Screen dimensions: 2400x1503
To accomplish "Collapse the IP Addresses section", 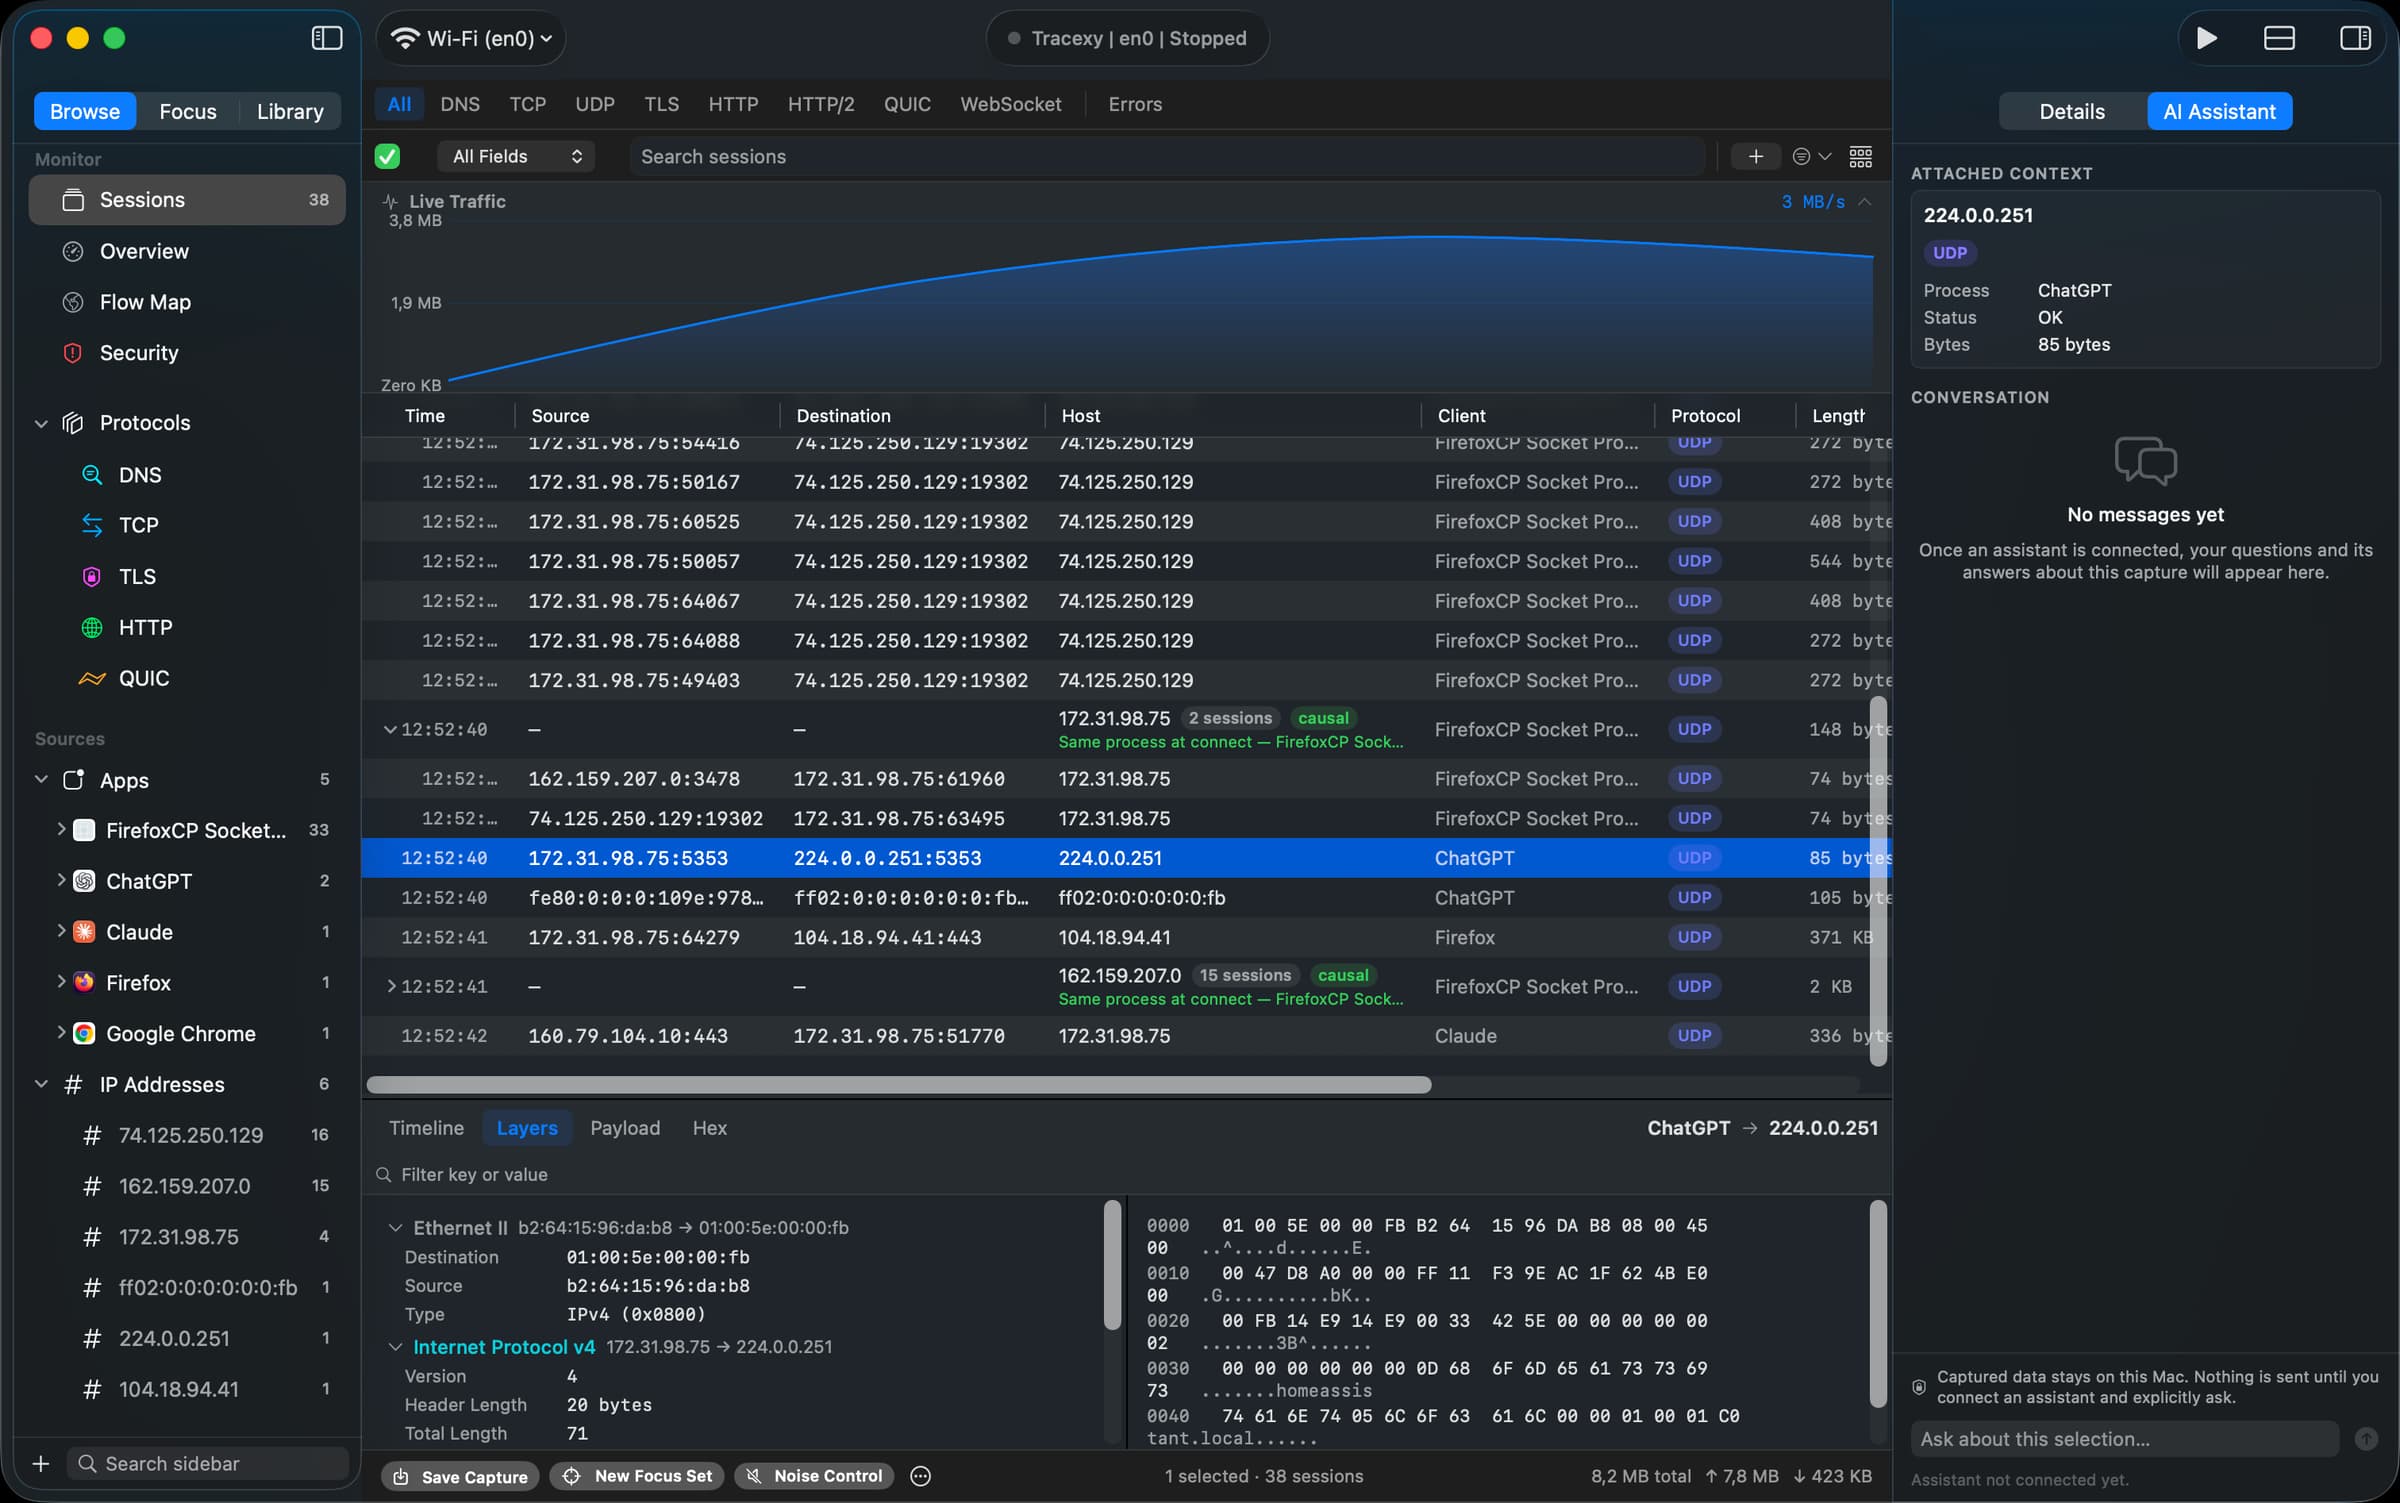I will click(41, 1084).
